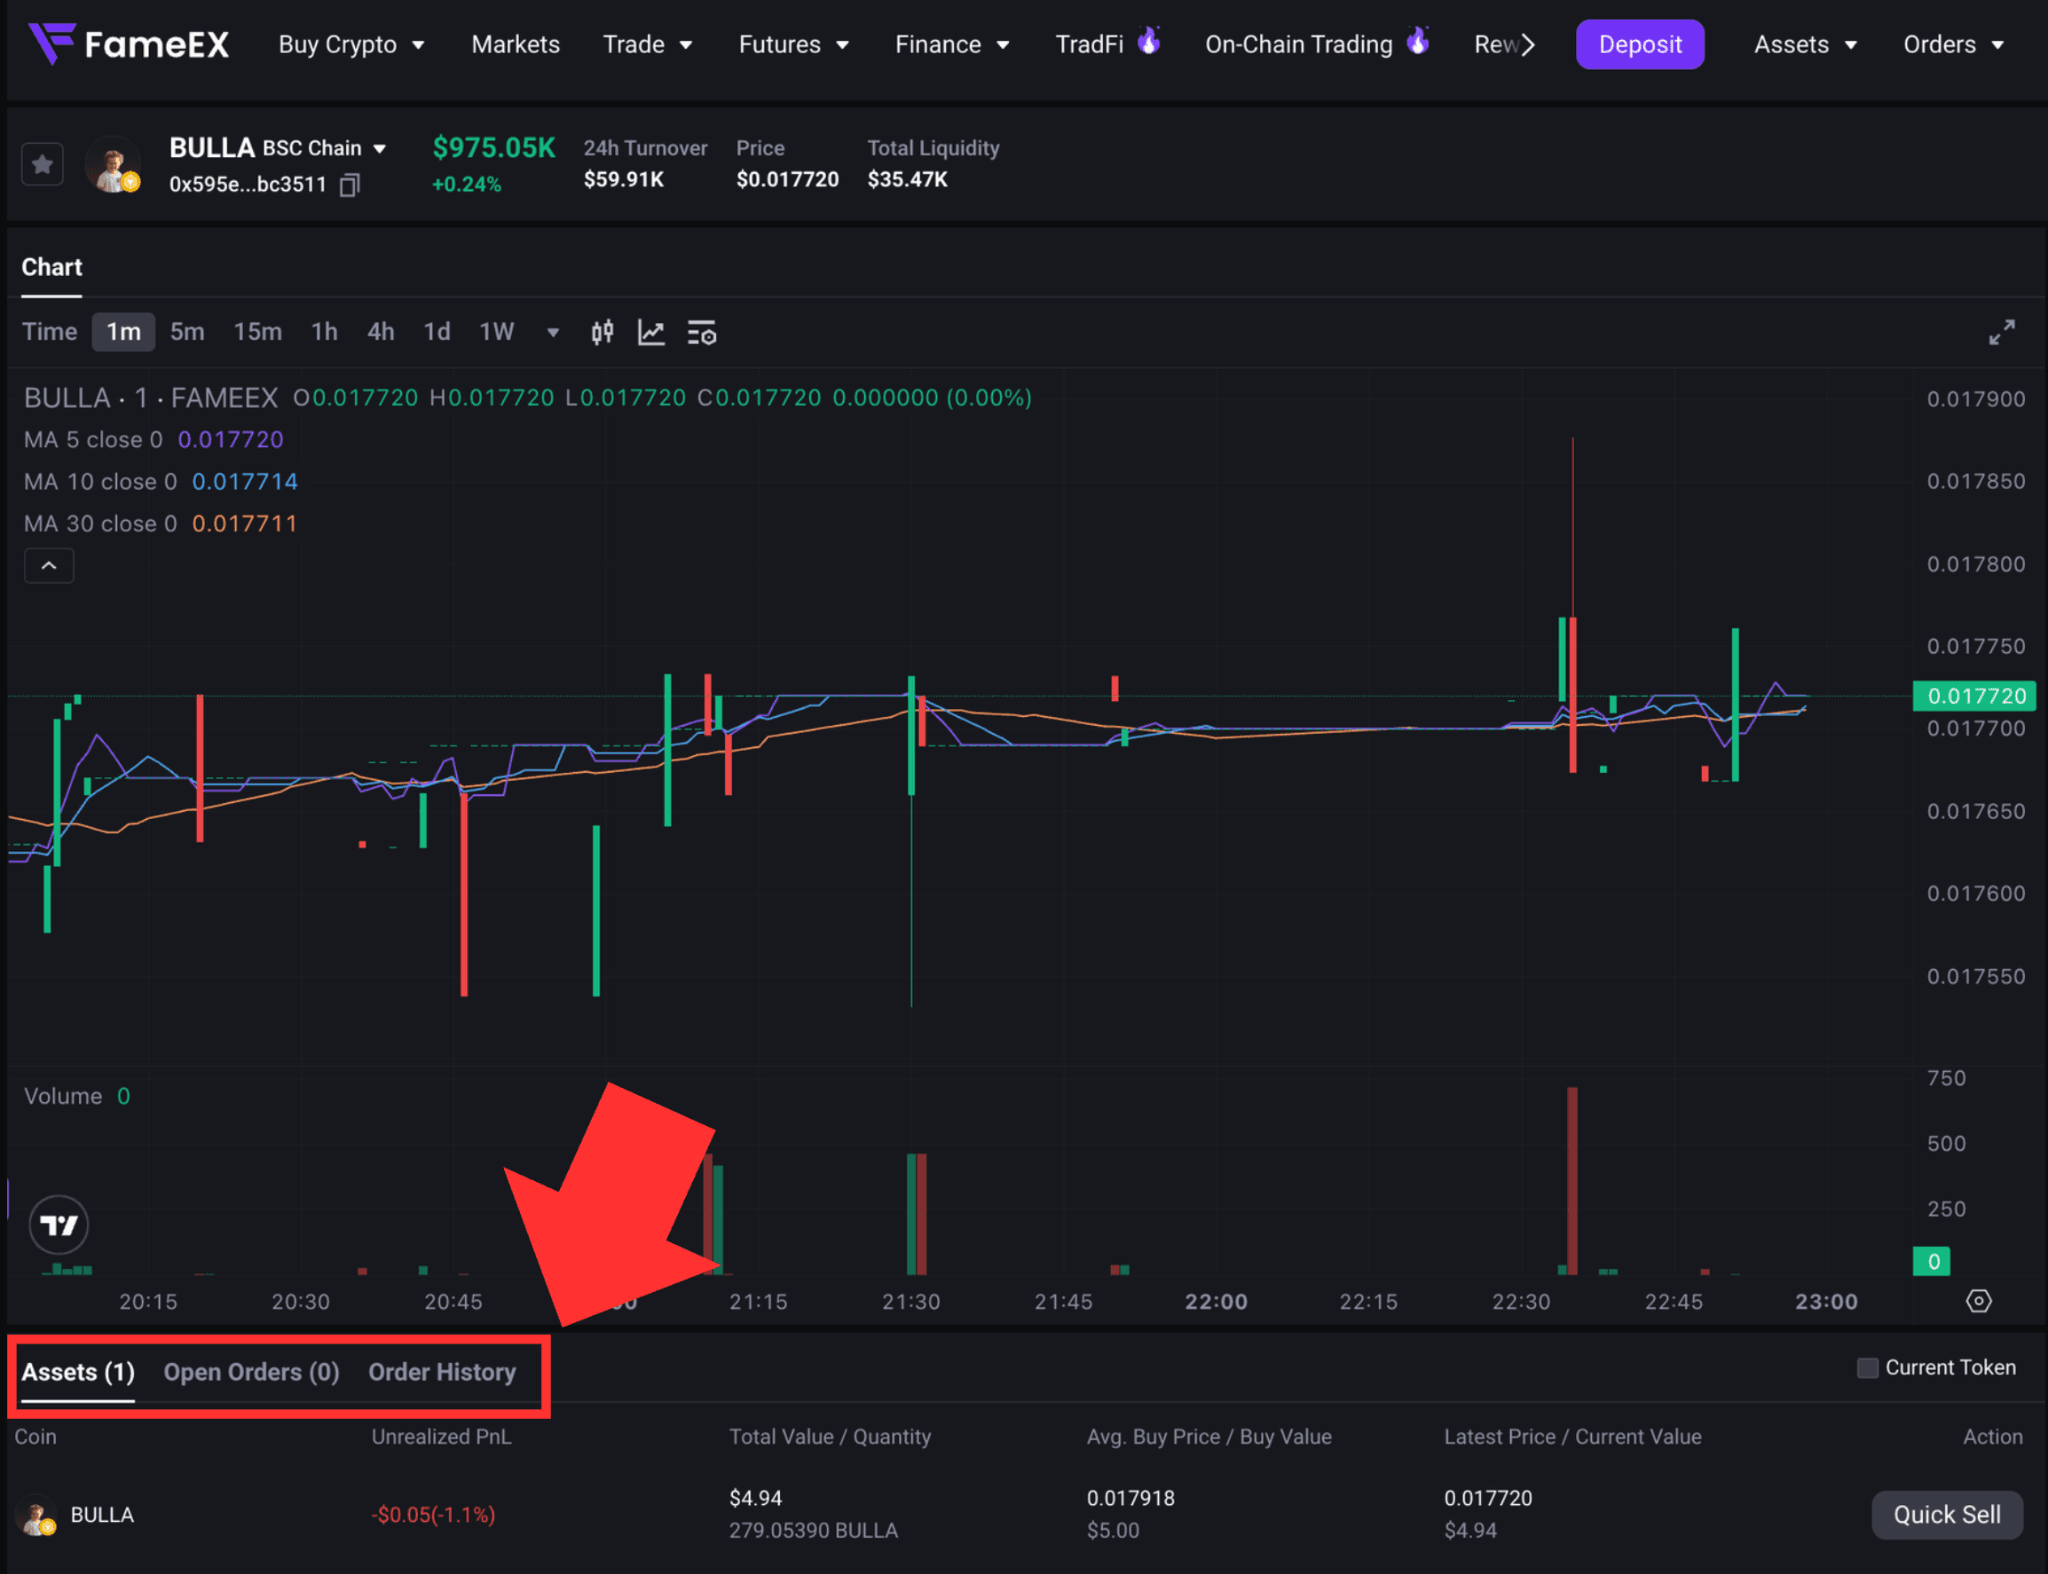Click the Unrealized PnL -$0.05(-1.1%) value
The image size is (2048, 1574).
click(433, 1515)
